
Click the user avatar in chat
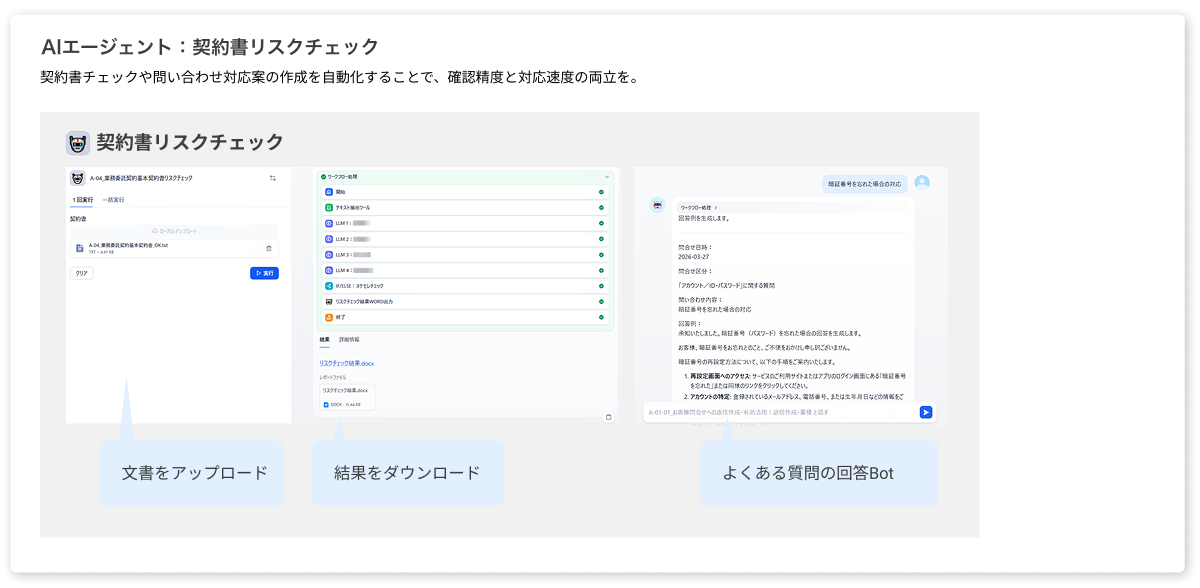(x=922, y=182)
